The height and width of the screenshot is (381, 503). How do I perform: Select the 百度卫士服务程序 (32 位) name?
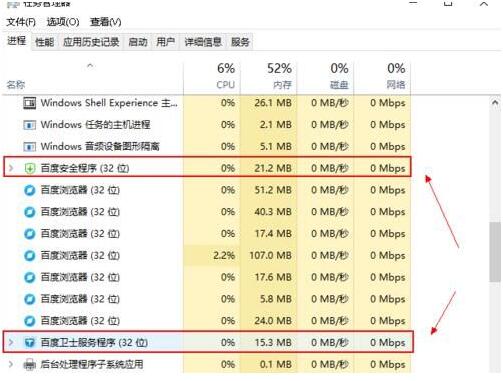pyautogui.click(x=94, y=342)
